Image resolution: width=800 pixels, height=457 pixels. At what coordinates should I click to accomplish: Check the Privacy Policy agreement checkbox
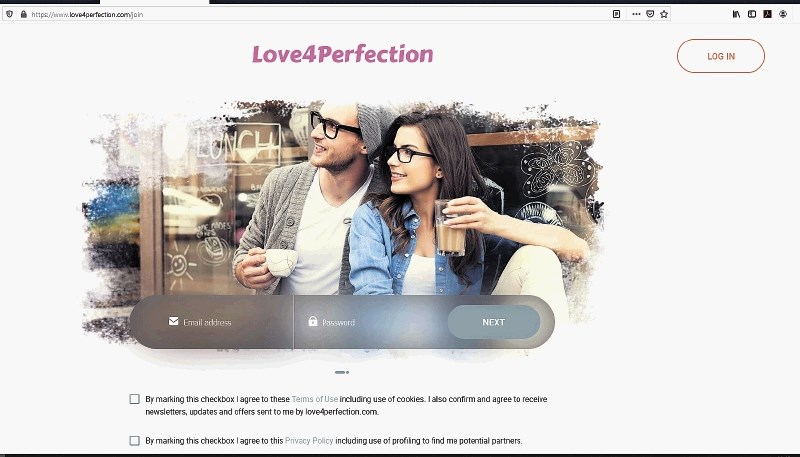click(135, 440)
